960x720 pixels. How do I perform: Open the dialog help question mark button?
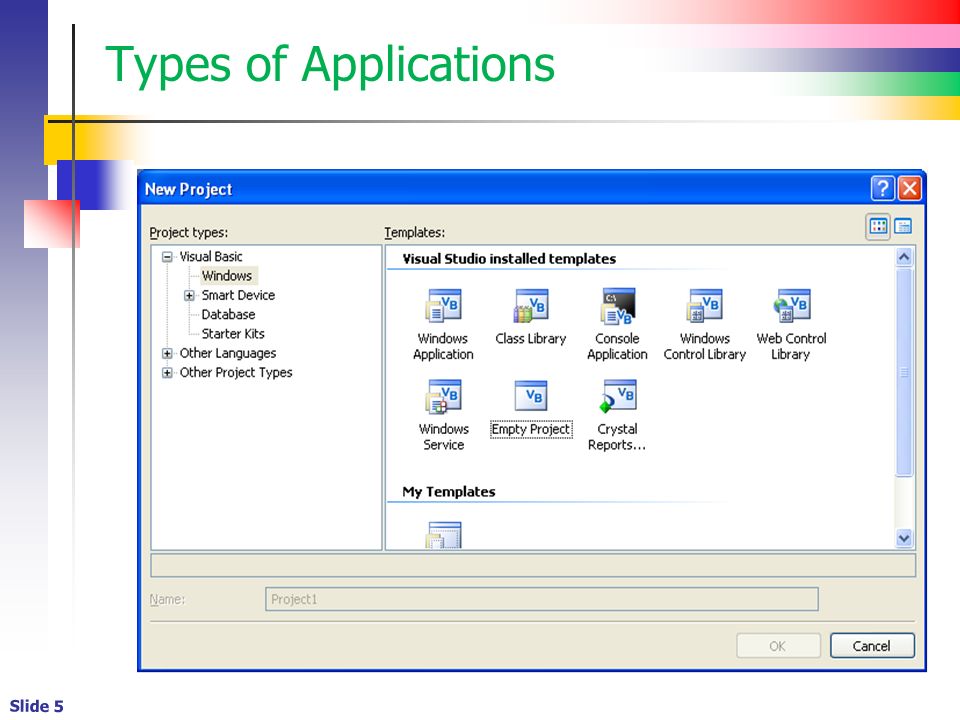(882, 189)
